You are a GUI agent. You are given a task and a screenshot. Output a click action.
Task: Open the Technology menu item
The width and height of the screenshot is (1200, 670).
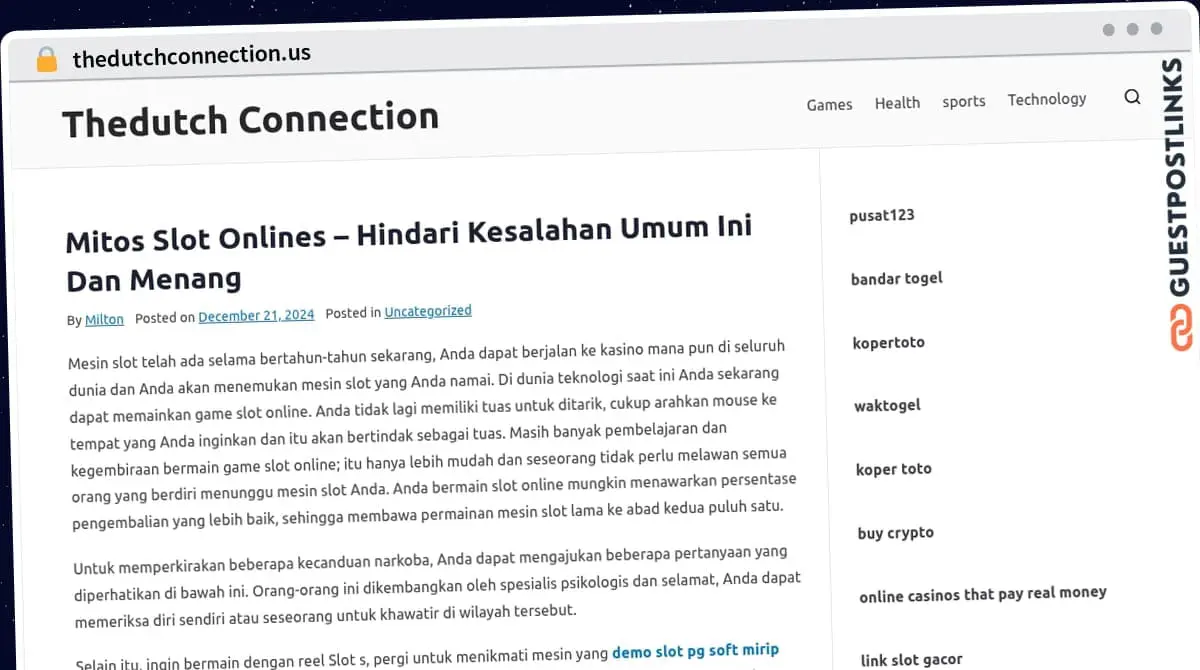[1047, 99]
